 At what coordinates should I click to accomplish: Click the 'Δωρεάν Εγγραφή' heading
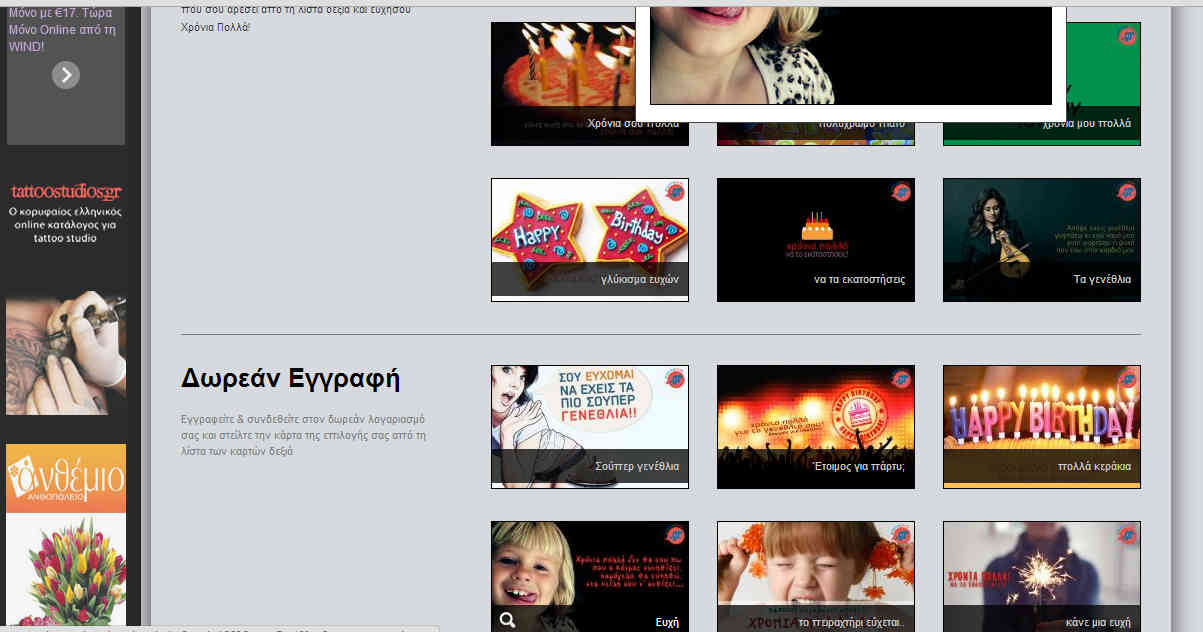tap(290, 379)
